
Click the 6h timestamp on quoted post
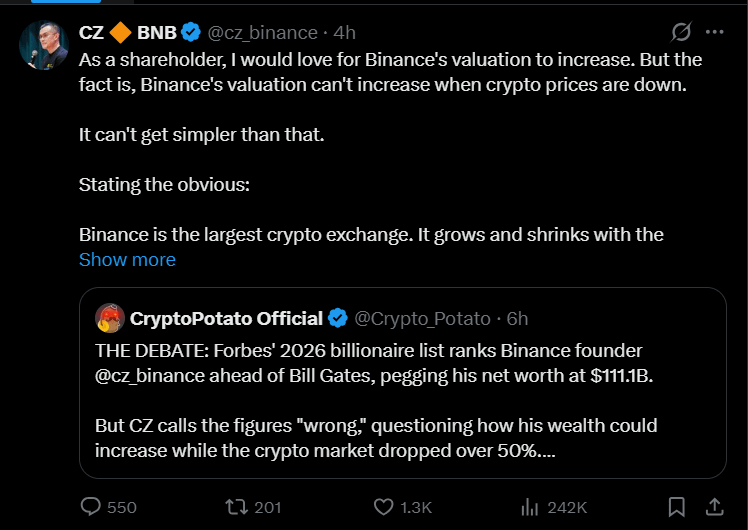tap(517, 318)
